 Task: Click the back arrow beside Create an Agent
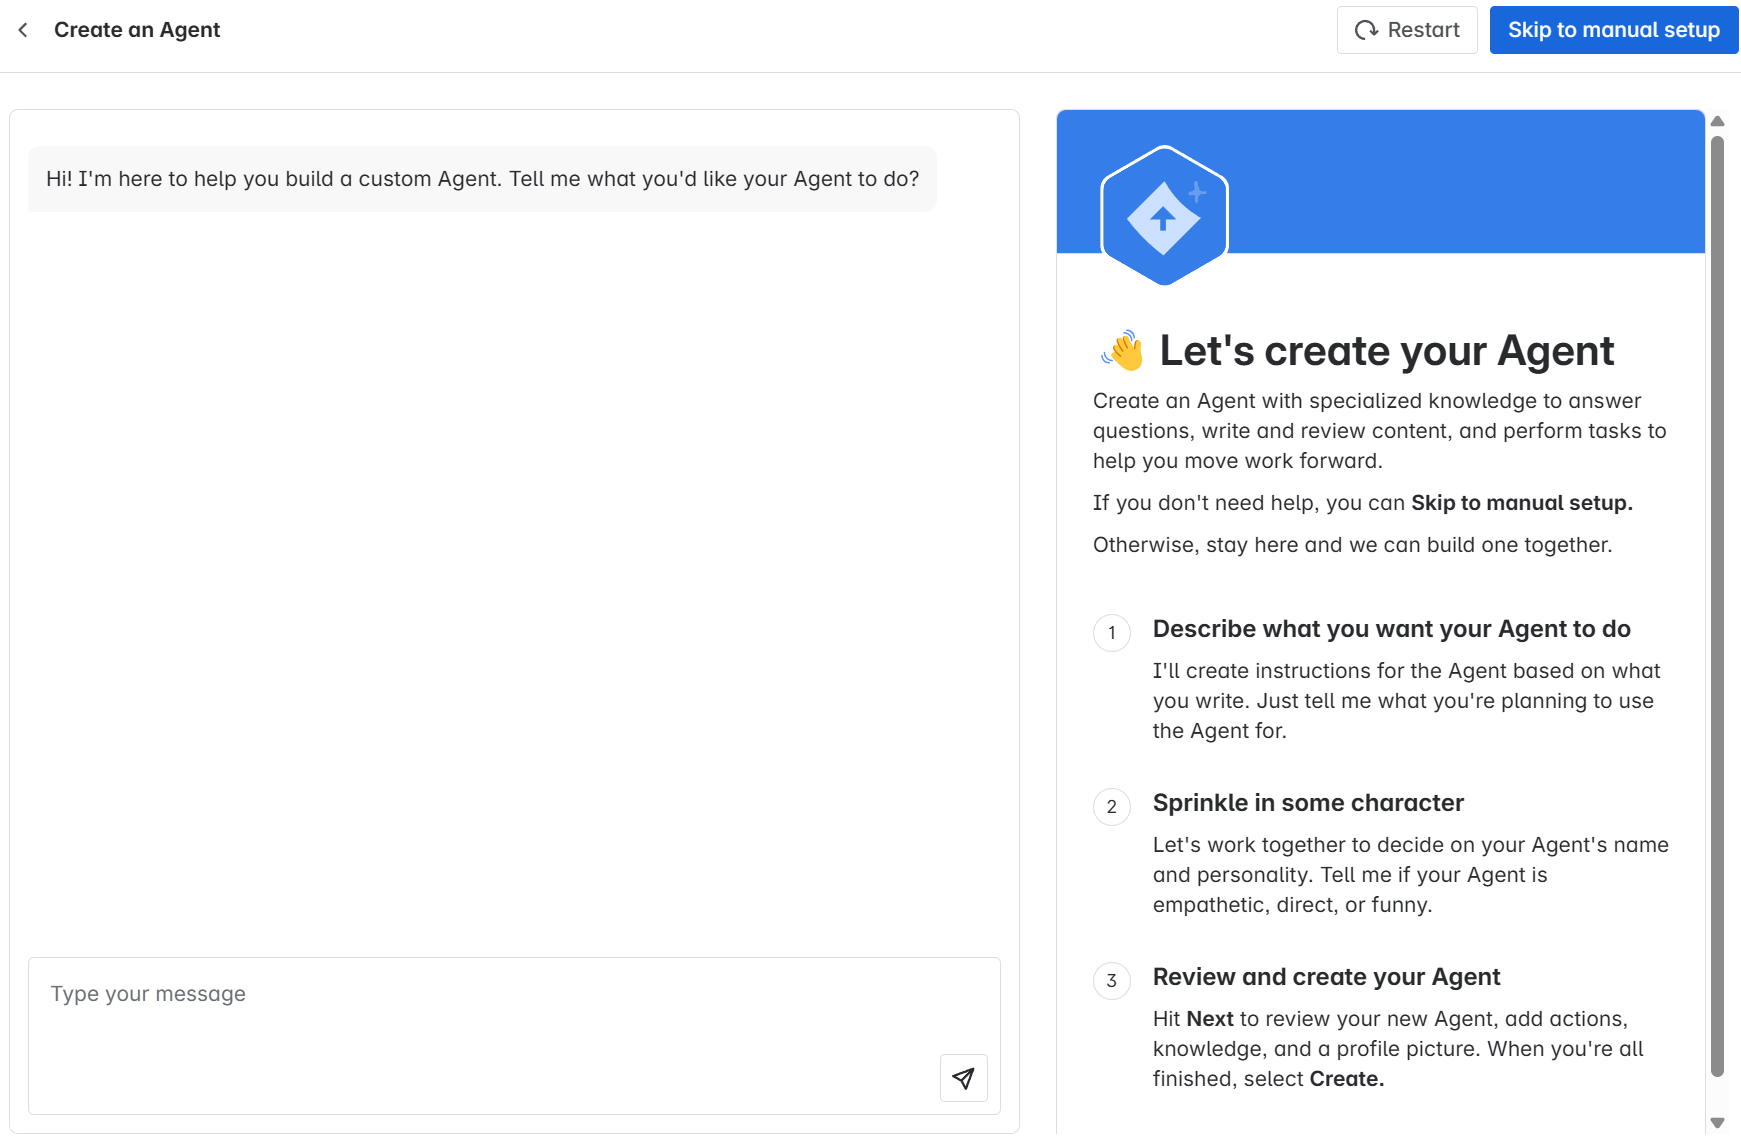pyautogui.click(x=23, y=30)
